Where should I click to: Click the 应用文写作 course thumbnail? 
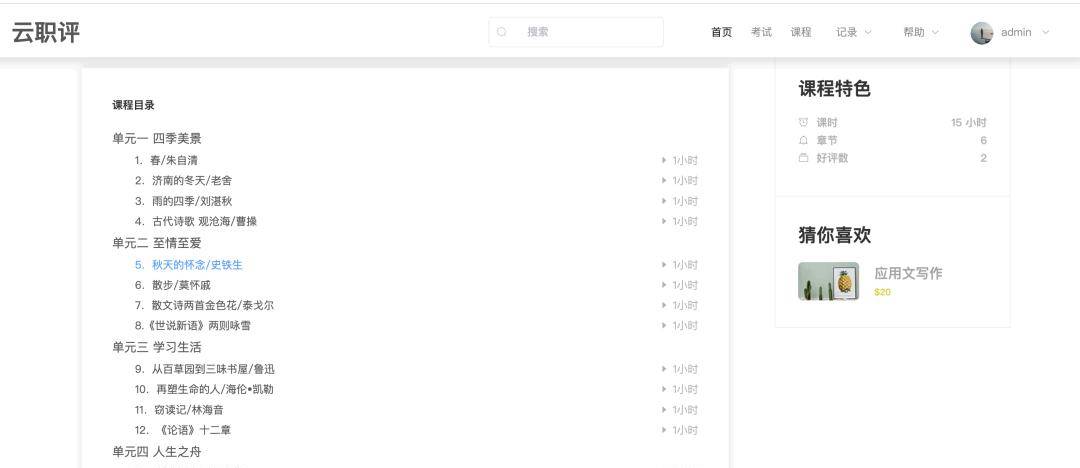click(x=828, y=281)
